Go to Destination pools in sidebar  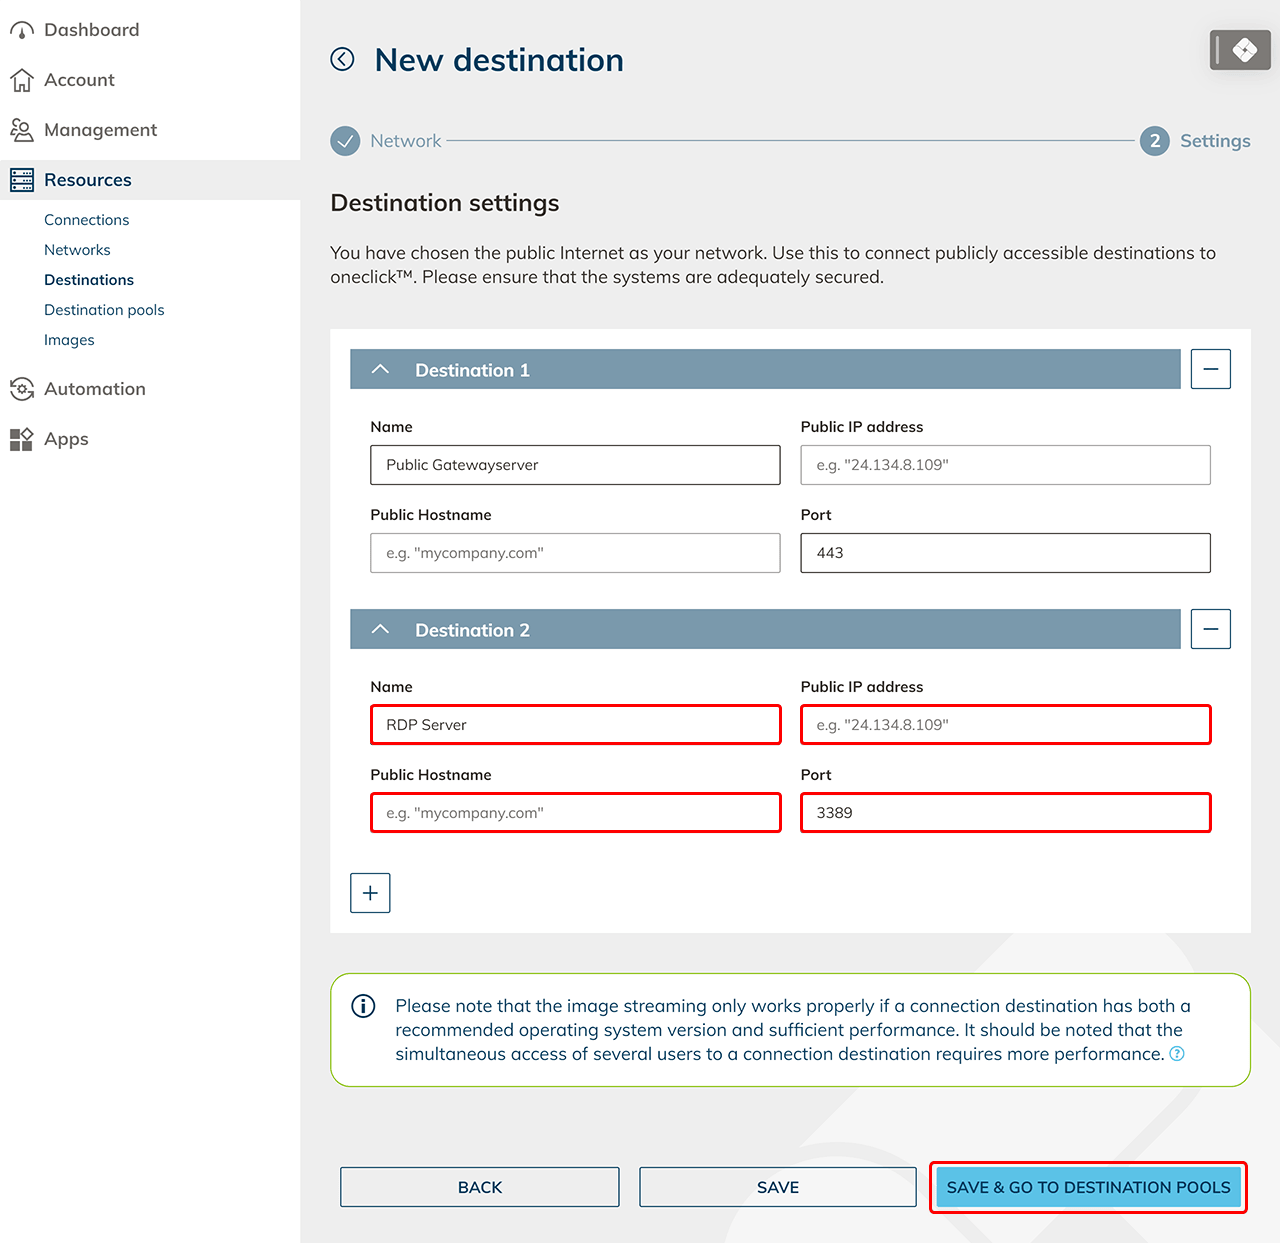pos(104,310)
